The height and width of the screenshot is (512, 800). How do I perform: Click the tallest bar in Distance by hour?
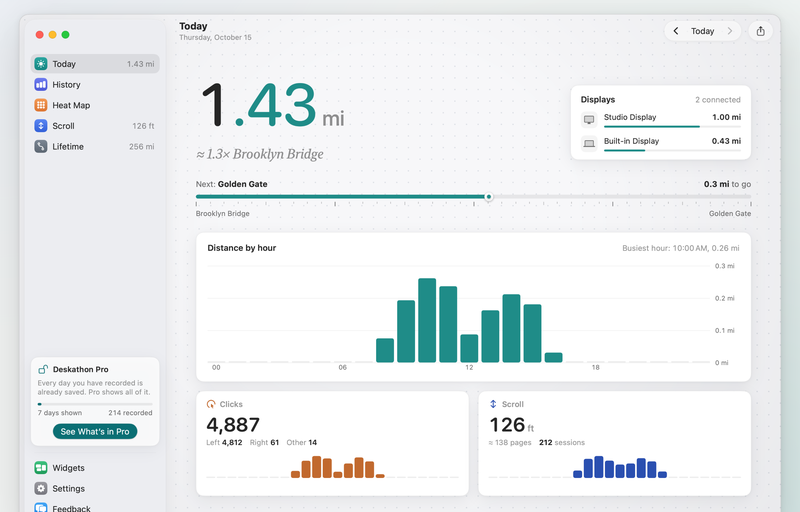pyautogui.click(x=427, y=320)
